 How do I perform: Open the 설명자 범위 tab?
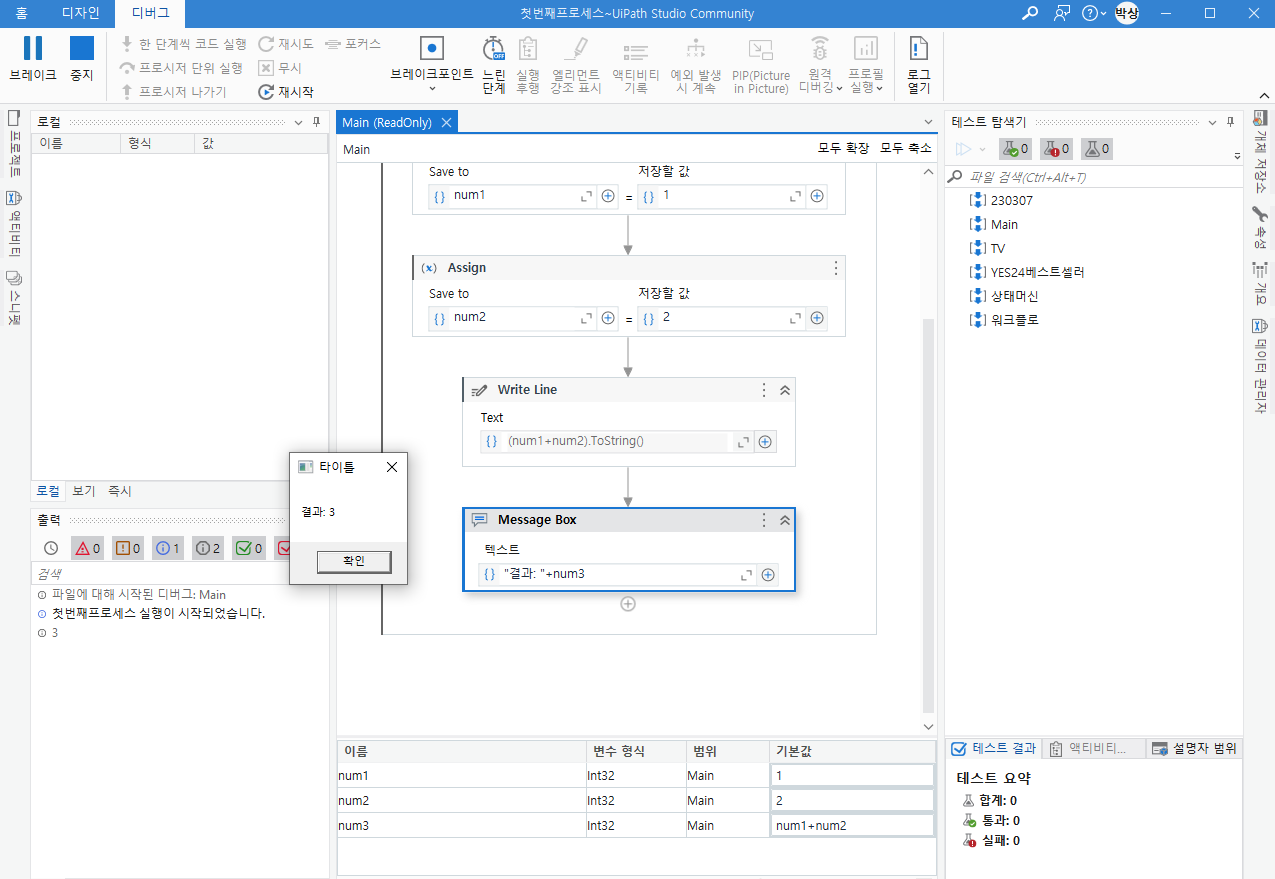[1194, 748]
